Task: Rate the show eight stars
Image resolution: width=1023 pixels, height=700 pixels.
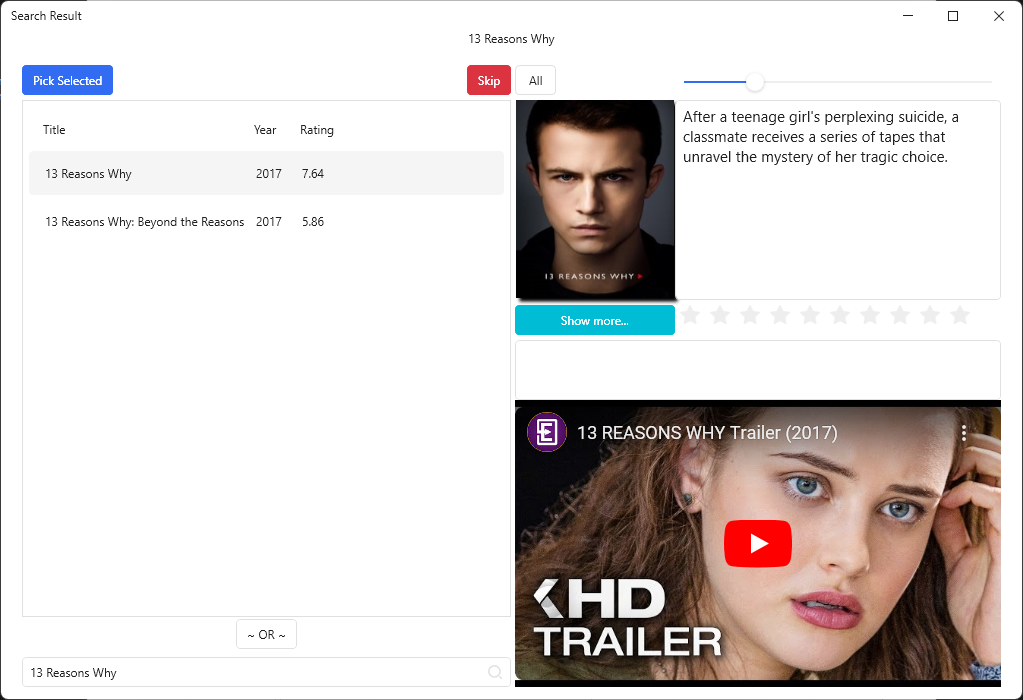Action: [x=900, y=316]
